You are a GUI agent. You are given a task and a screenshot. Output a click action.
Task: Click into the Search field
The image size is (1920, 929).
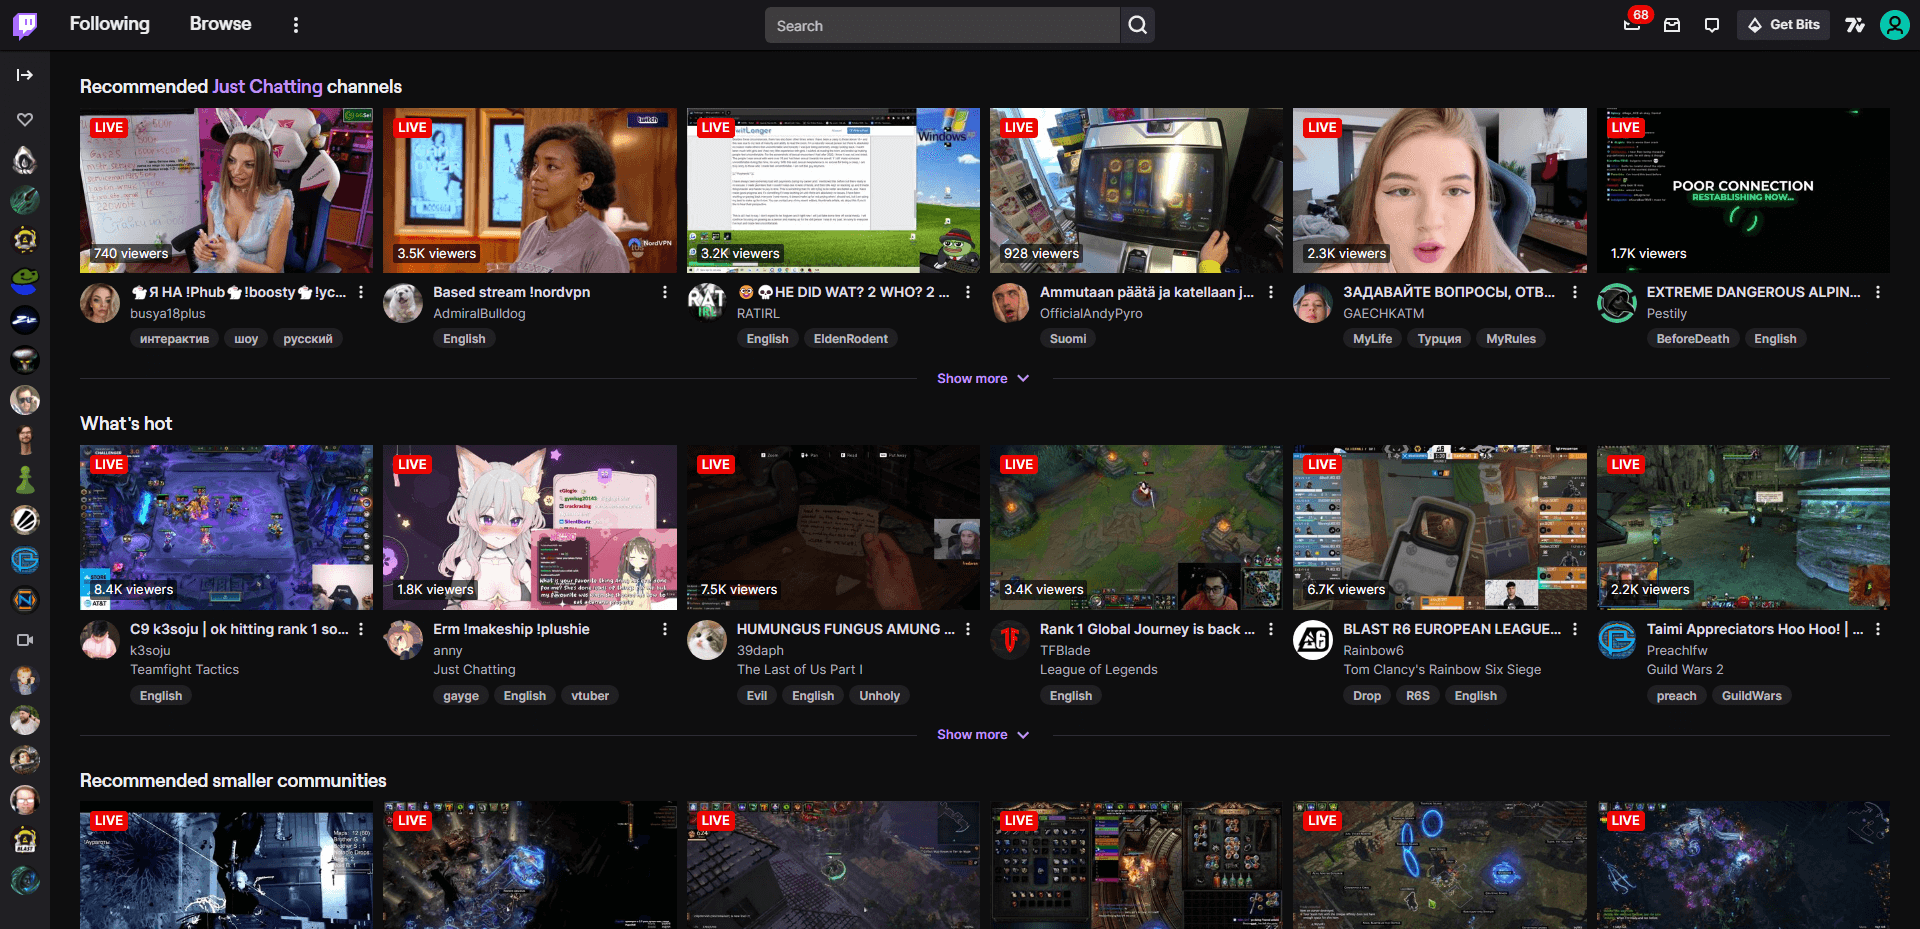pos(942,25)
